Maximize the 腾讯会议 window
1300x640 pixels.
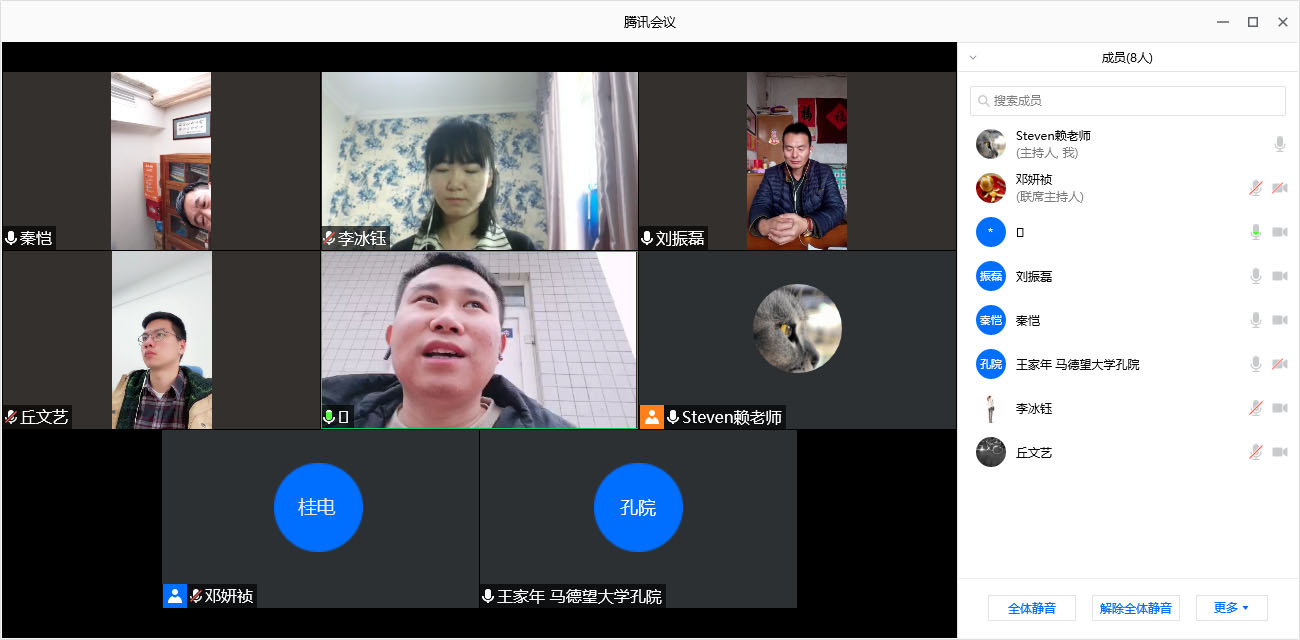pyautogui.click(x=1252, y=22)
